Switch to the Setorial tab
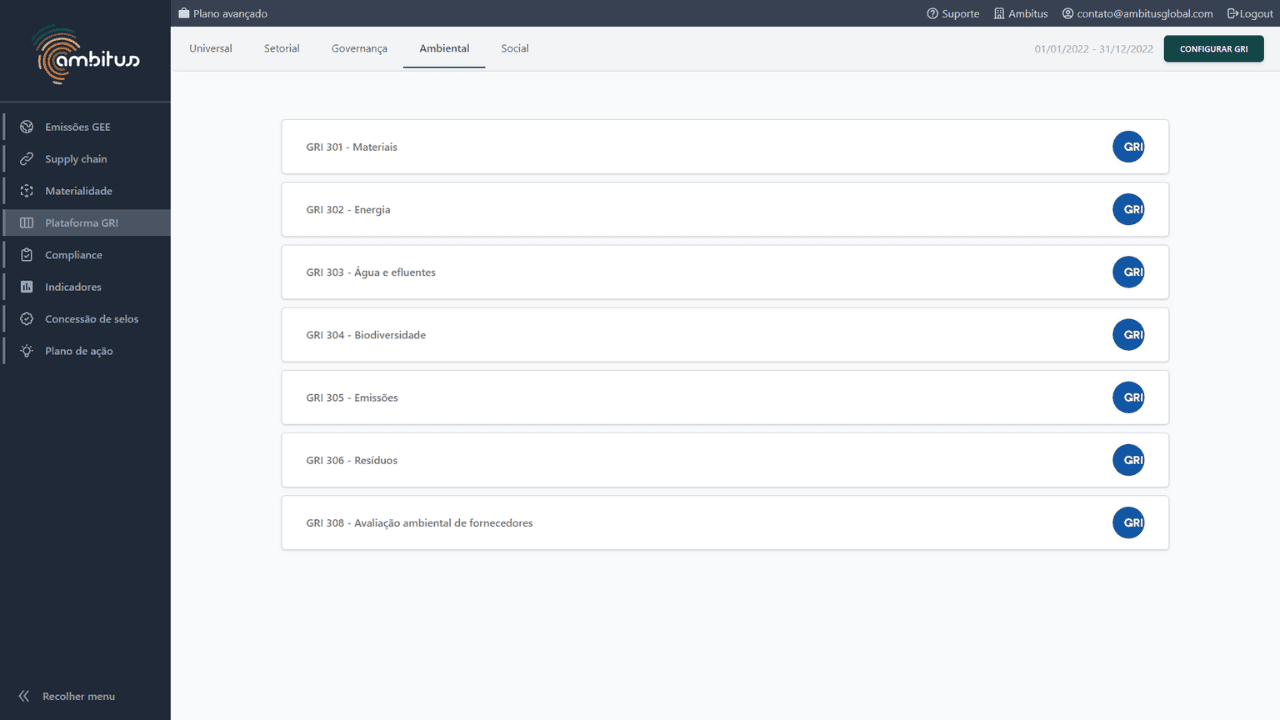1280x720 pixels. (x=282, y=49)
